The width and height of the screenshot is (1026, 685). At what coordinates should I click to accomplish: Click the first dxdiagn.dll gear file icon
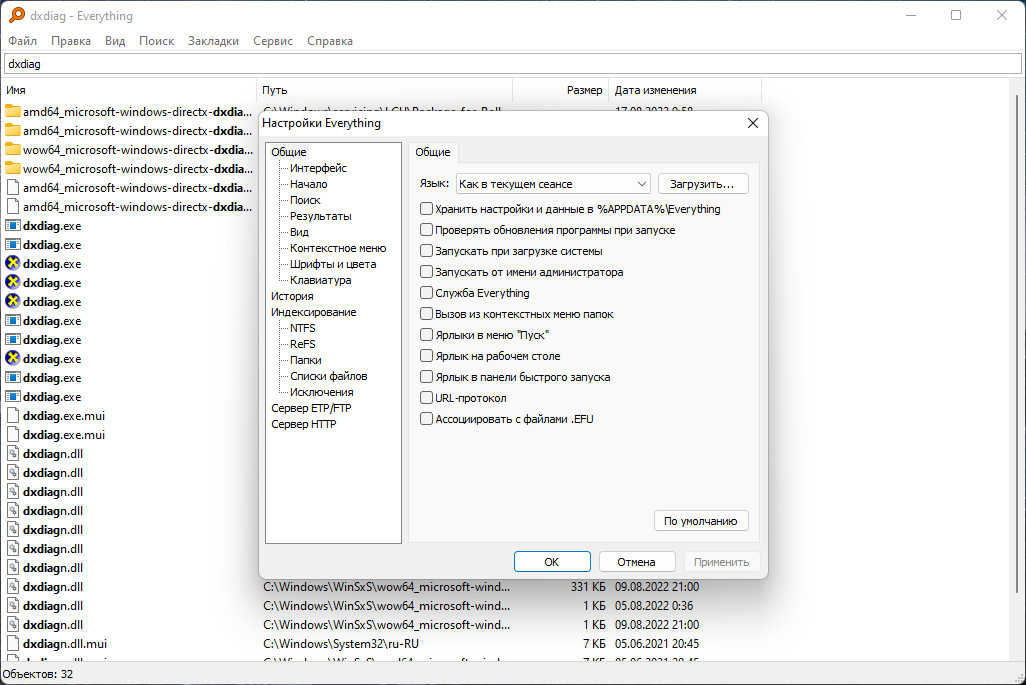tap(13, 454)
